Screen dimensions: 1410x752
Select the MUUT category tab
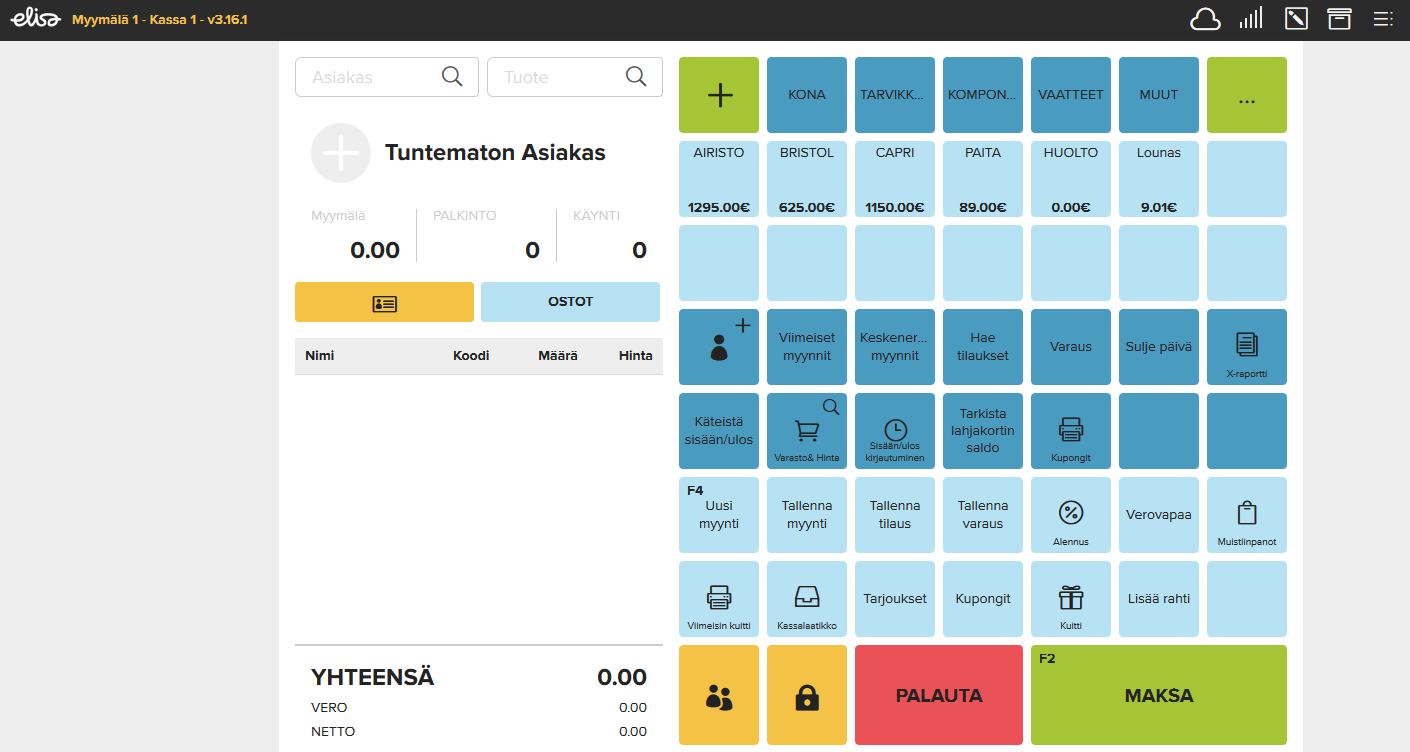pos(1159,95)
